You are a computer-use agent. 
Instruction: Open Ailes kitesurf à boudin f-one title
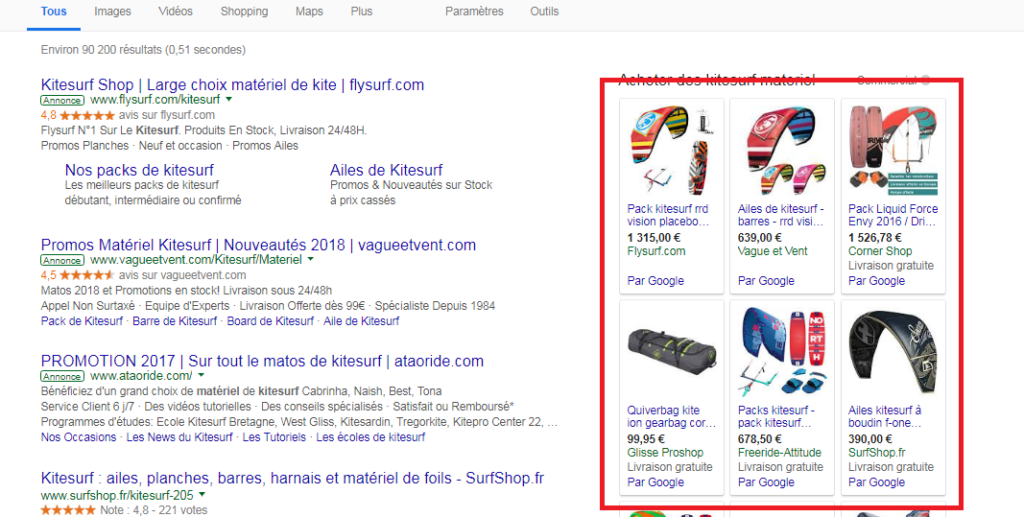tap(885, 417)
